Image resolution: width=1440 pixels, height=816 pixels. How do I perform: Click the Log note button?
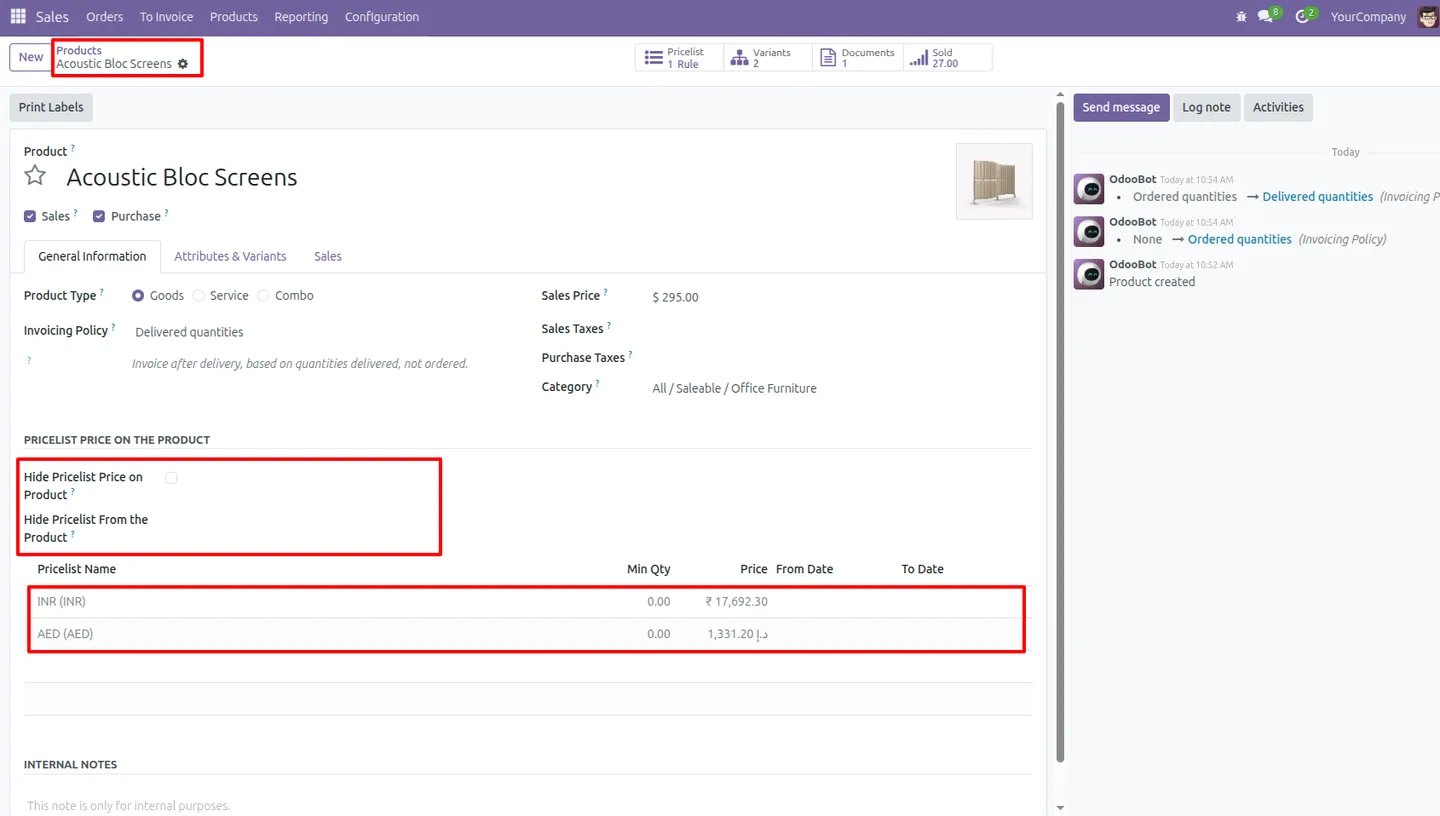click(x=1206, y=107)
